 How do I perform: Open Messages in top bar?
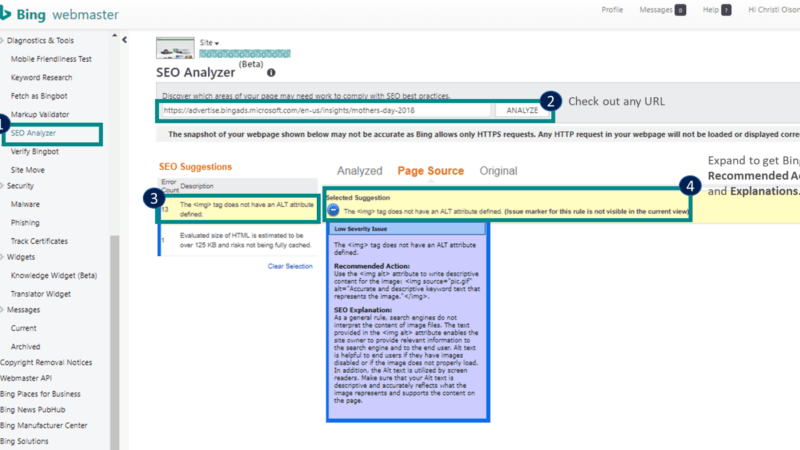pyautogui.click(x=656, y=10)
